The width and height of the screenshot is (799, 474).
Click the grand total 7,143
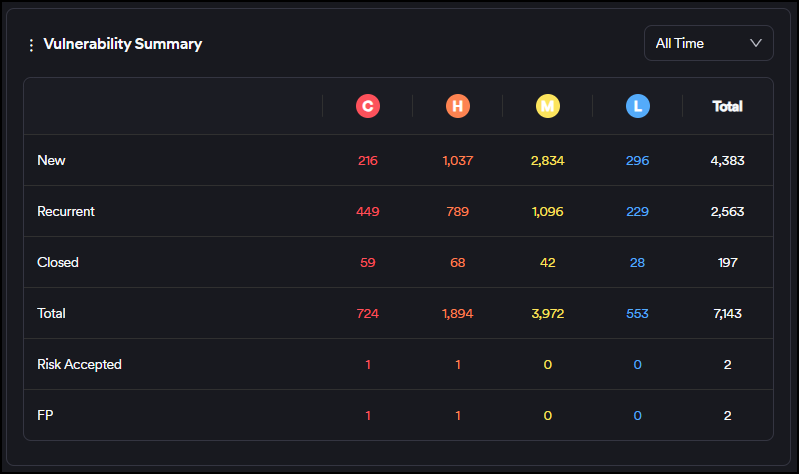[x=727, y=313]
